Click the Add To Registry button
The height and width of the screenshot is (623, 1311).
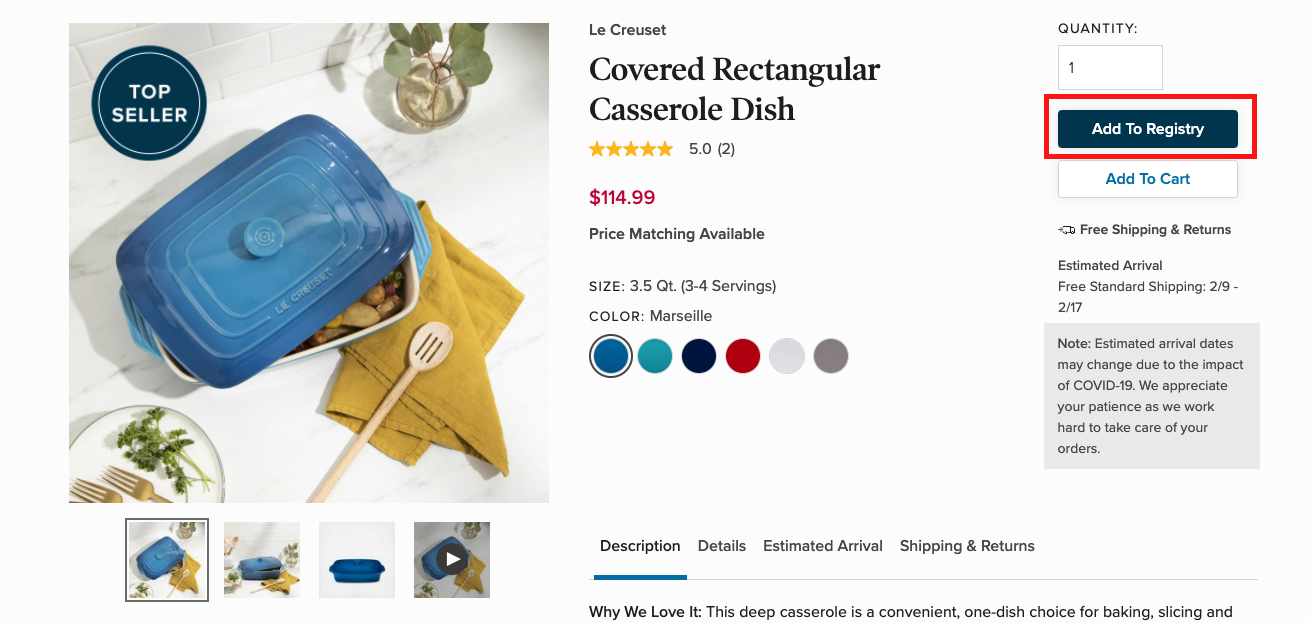tap(1148, 129)
